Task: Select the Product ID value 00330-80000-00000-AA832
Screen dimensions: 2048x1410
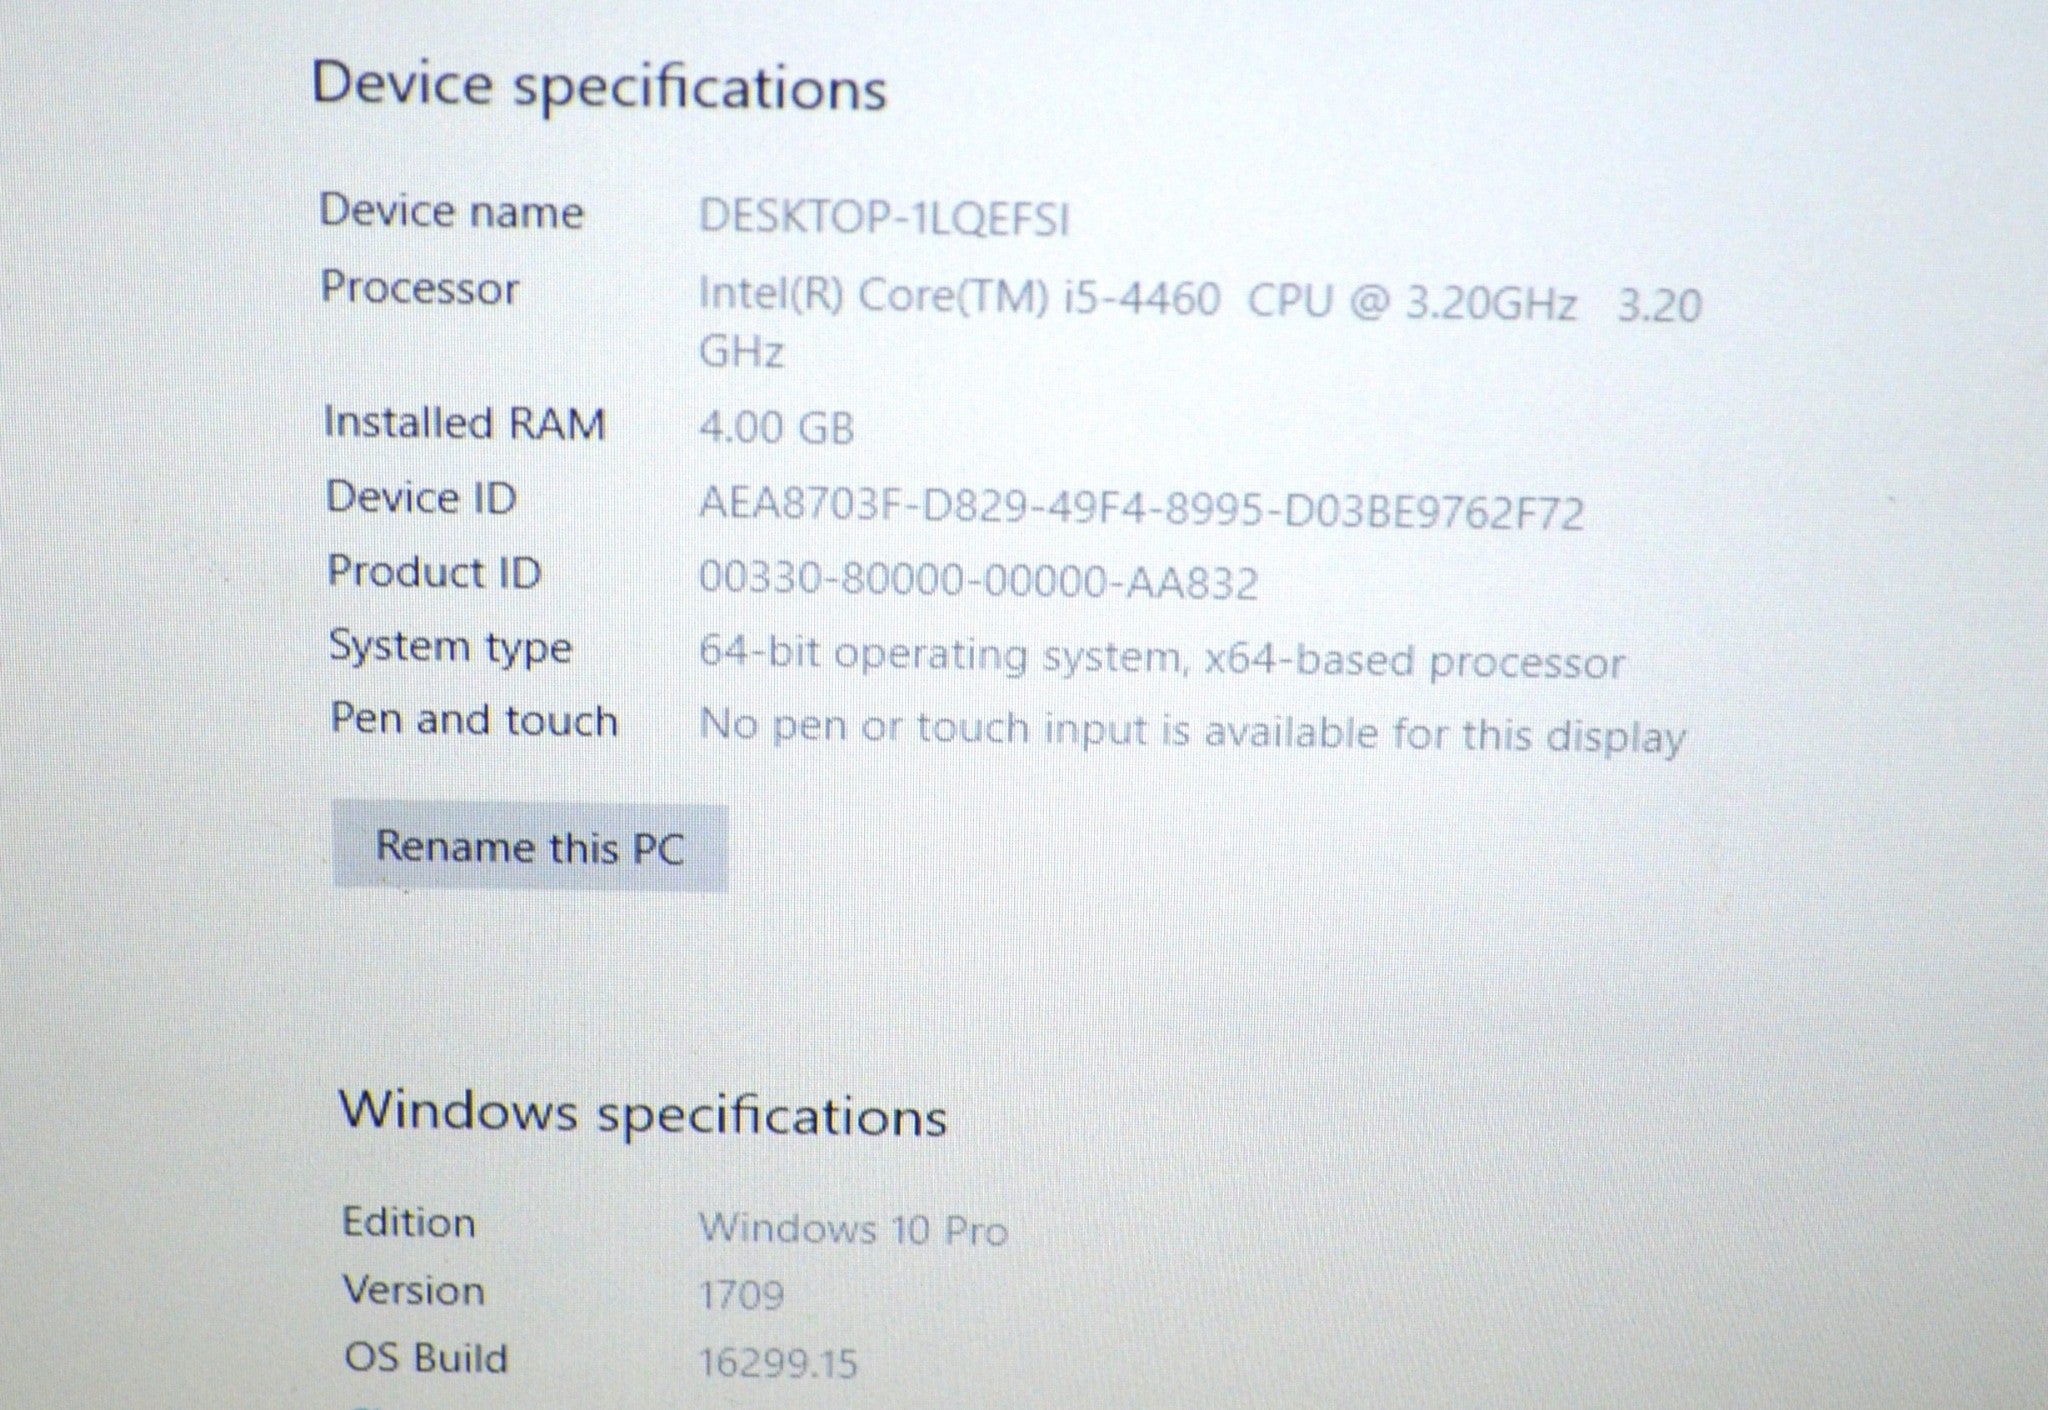Action: 977,581
